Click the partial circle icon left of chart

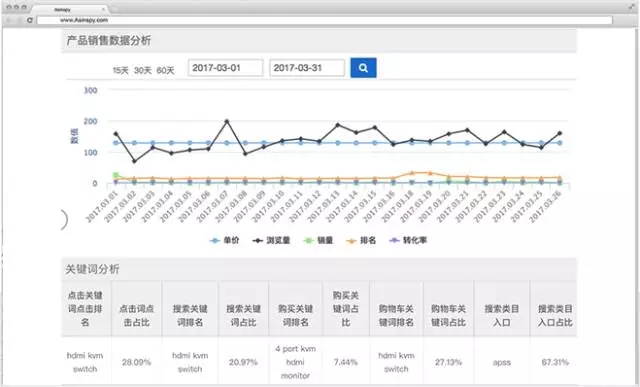(64, 220)
